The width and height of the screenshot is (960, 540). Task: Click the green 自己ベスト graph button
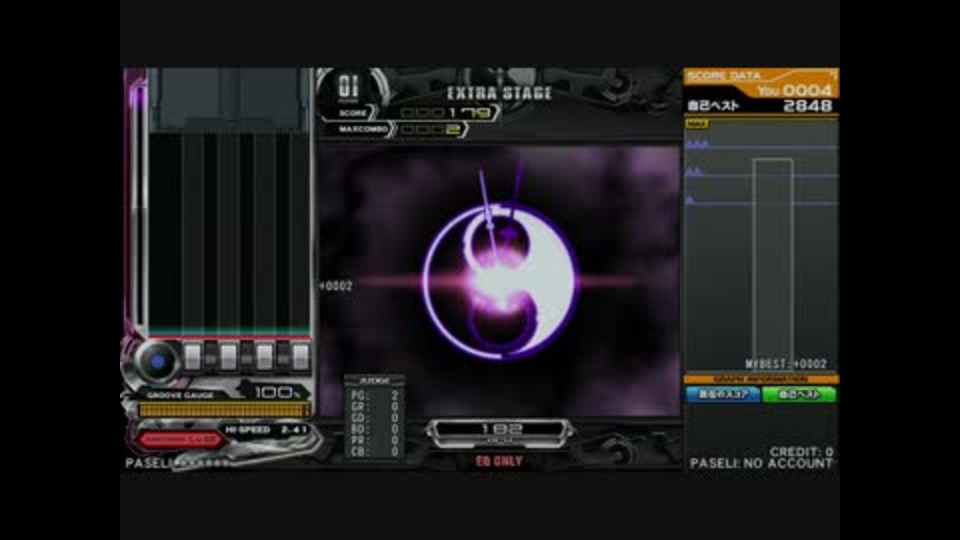(799, 394)
